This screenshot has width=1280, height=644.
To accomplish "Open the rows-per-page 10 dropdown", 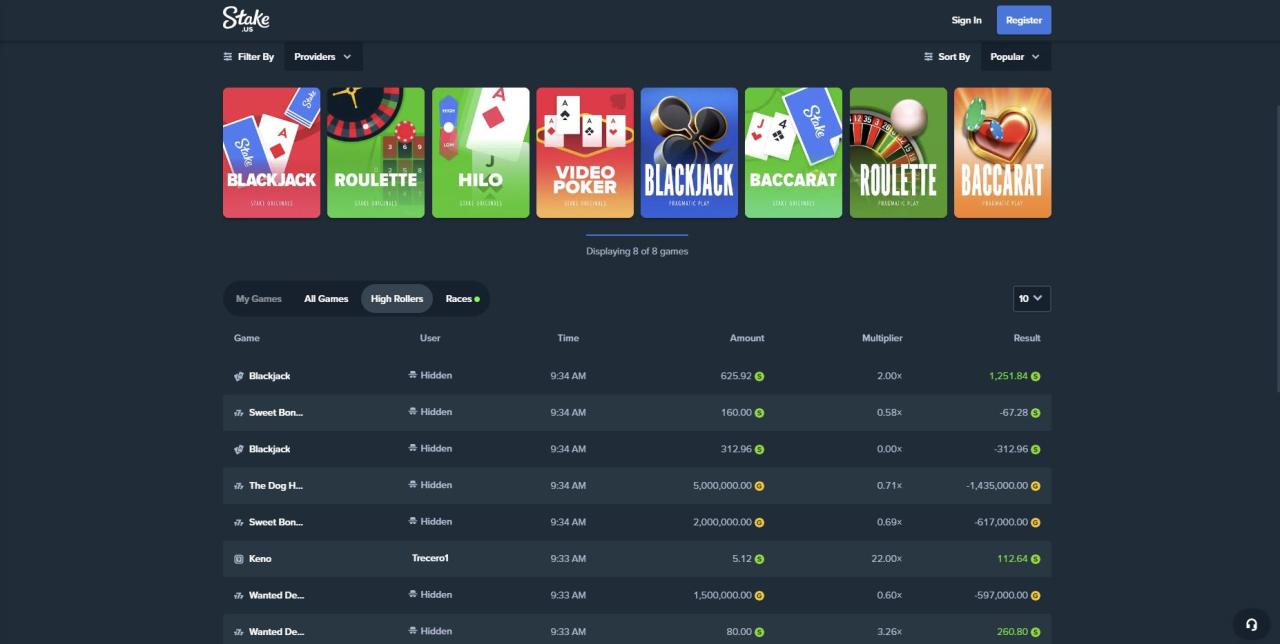I will pos(1031,298).
